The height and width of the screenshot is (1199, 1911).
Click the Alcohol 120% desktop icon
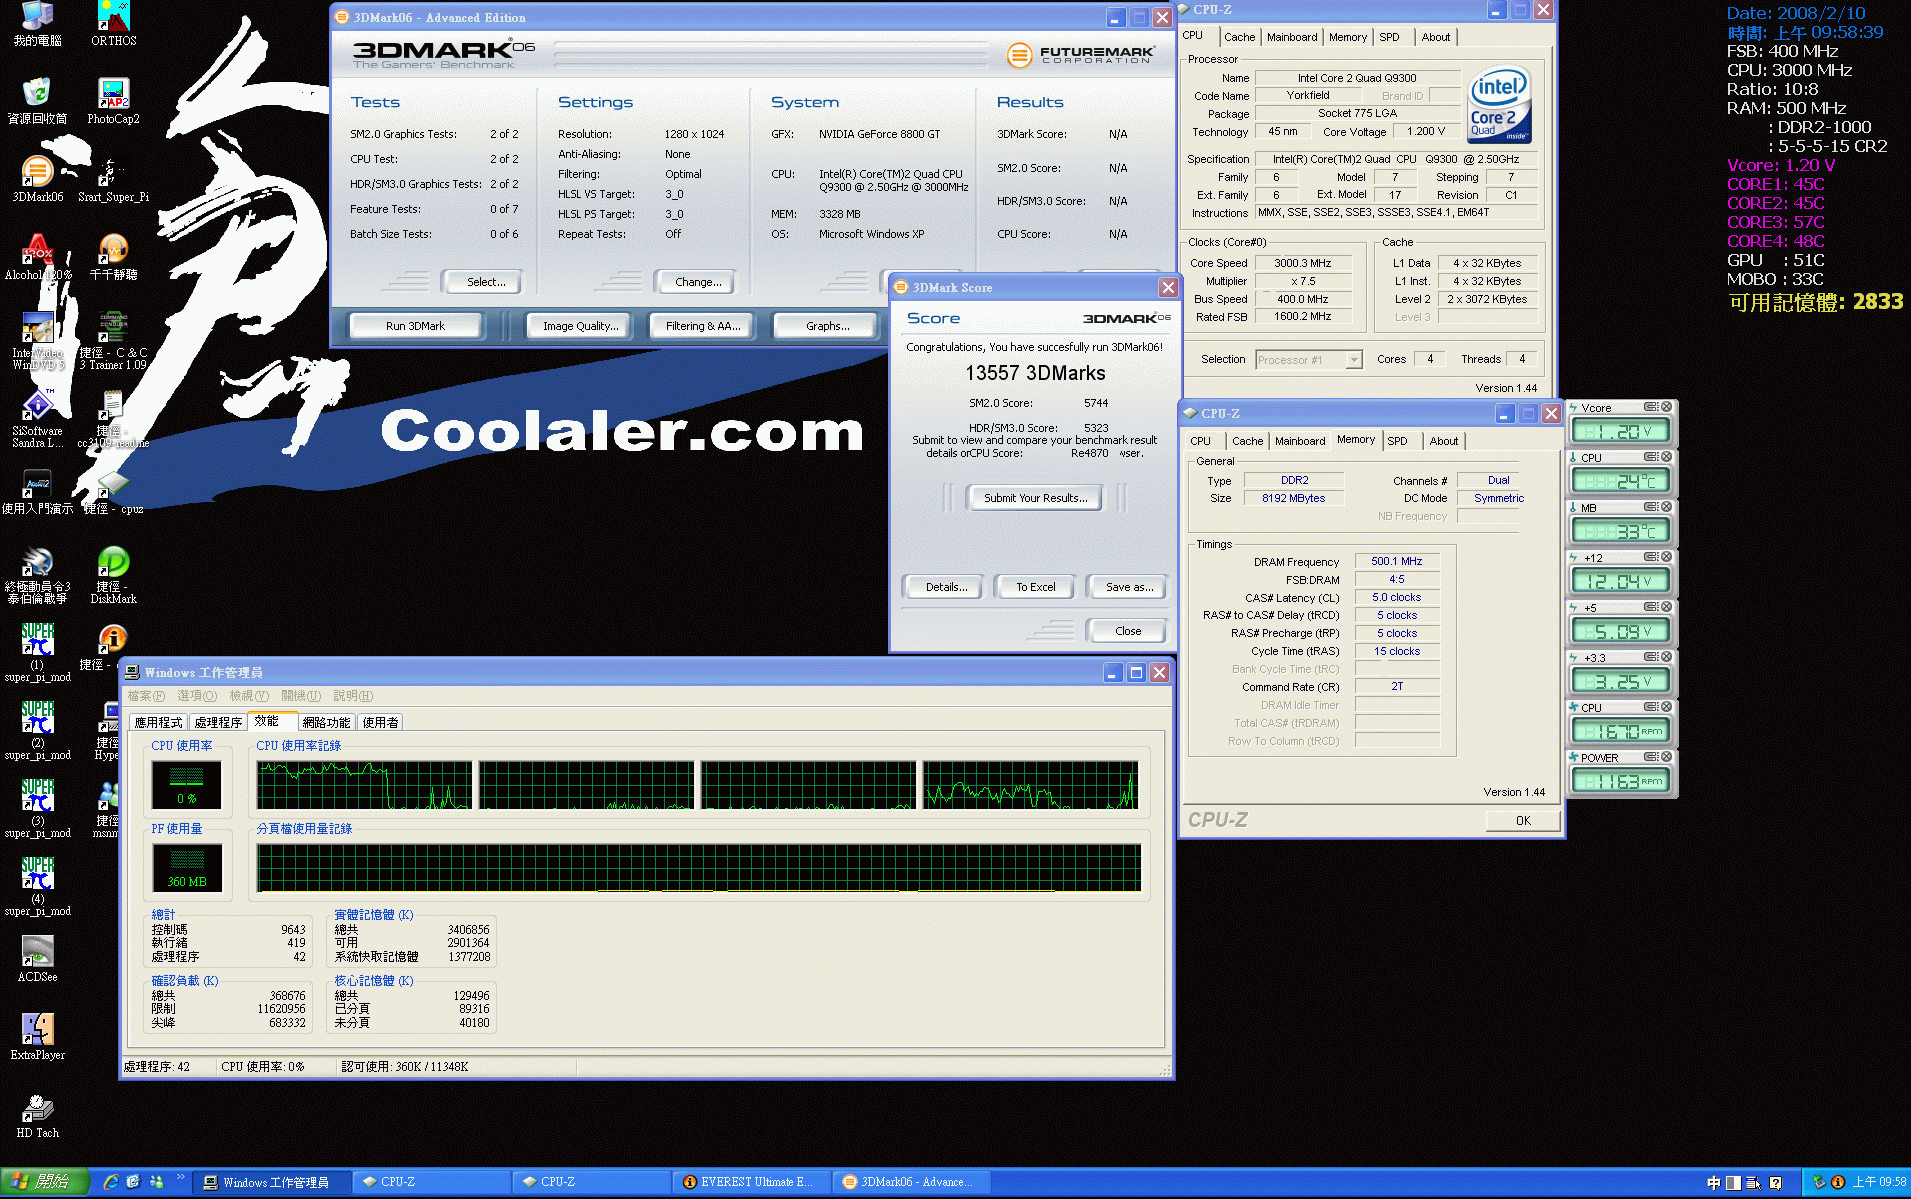[x=37, y=257]
